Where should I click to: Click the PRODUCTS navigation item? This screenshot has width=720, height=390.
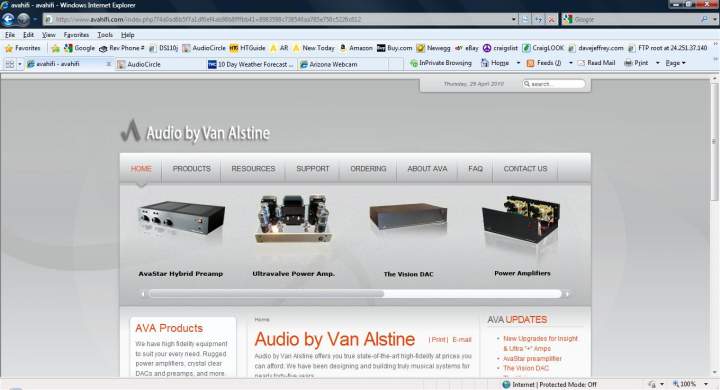(191, 169)
